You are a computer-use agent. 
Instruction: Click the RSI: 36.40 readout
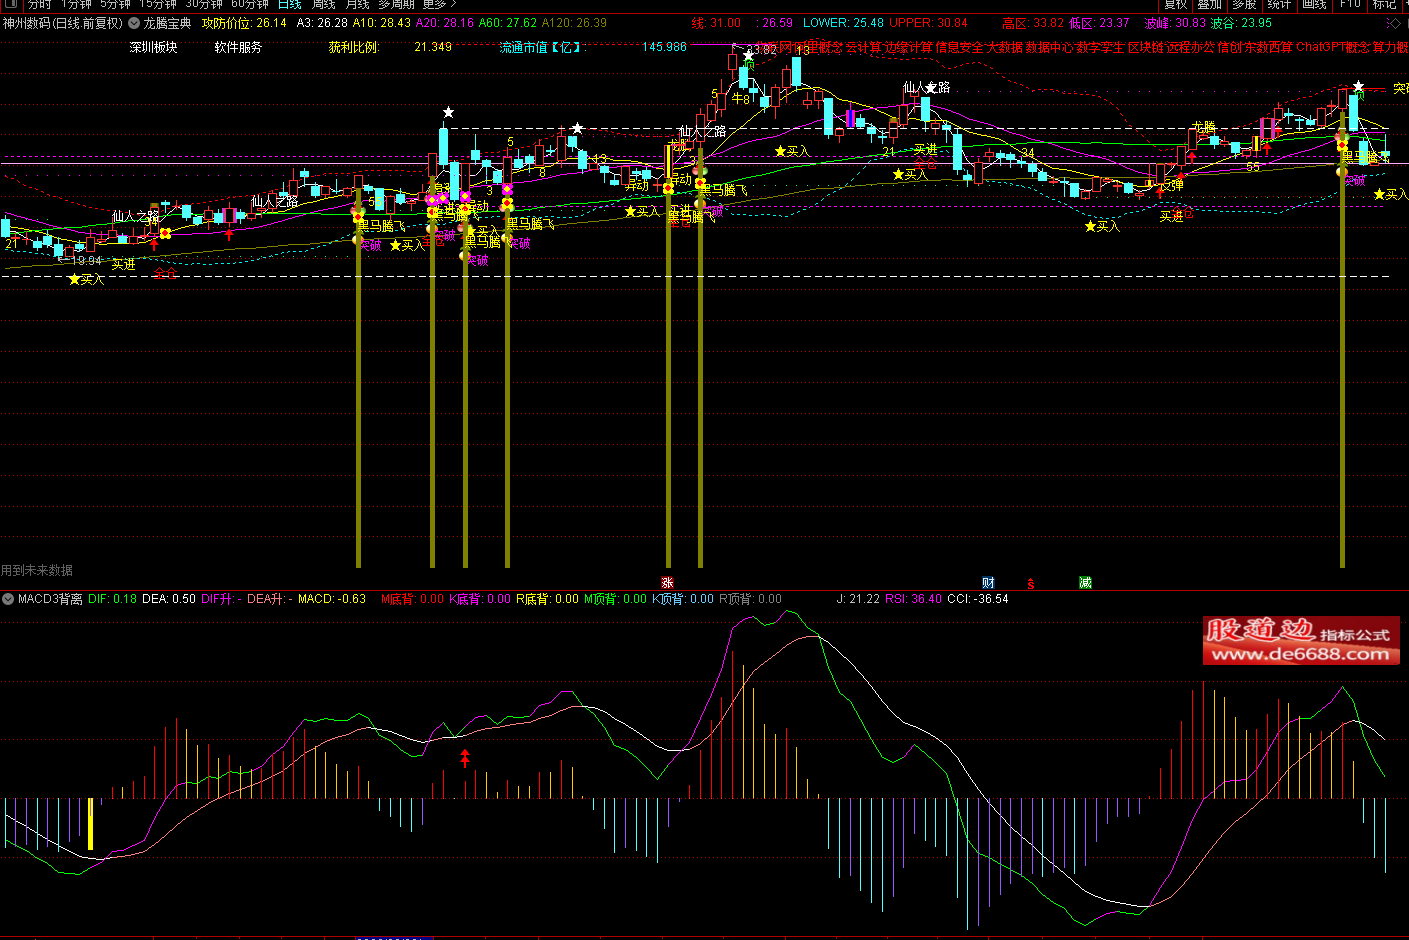point(913,599)
